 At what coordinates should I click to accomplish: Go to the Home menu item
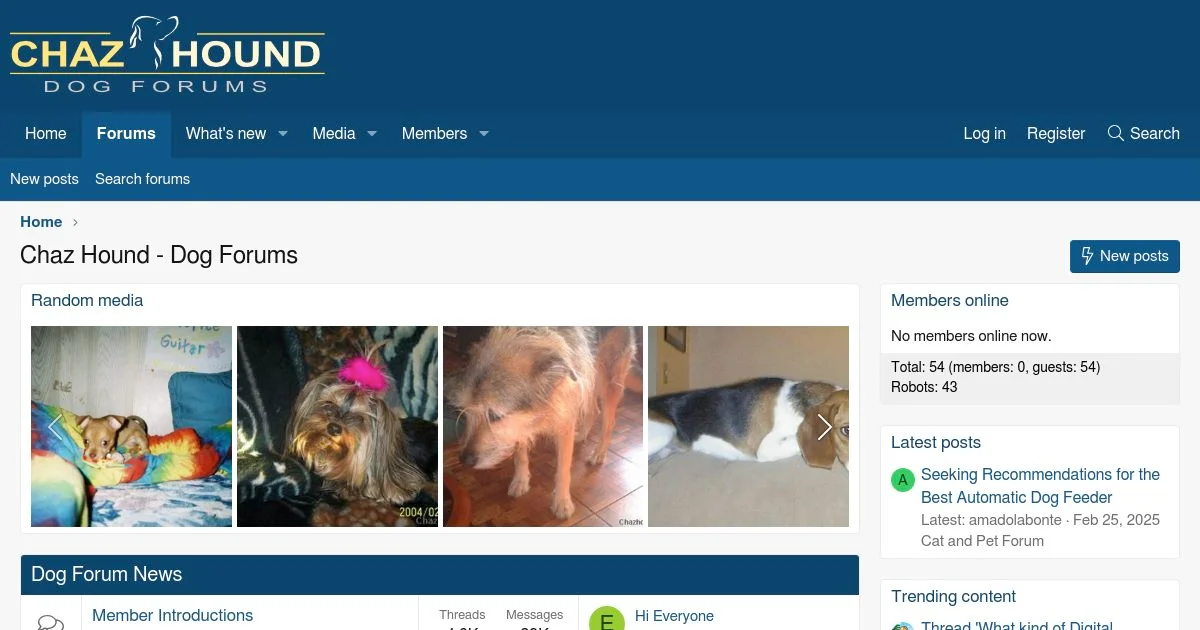[x=46, y=134]
